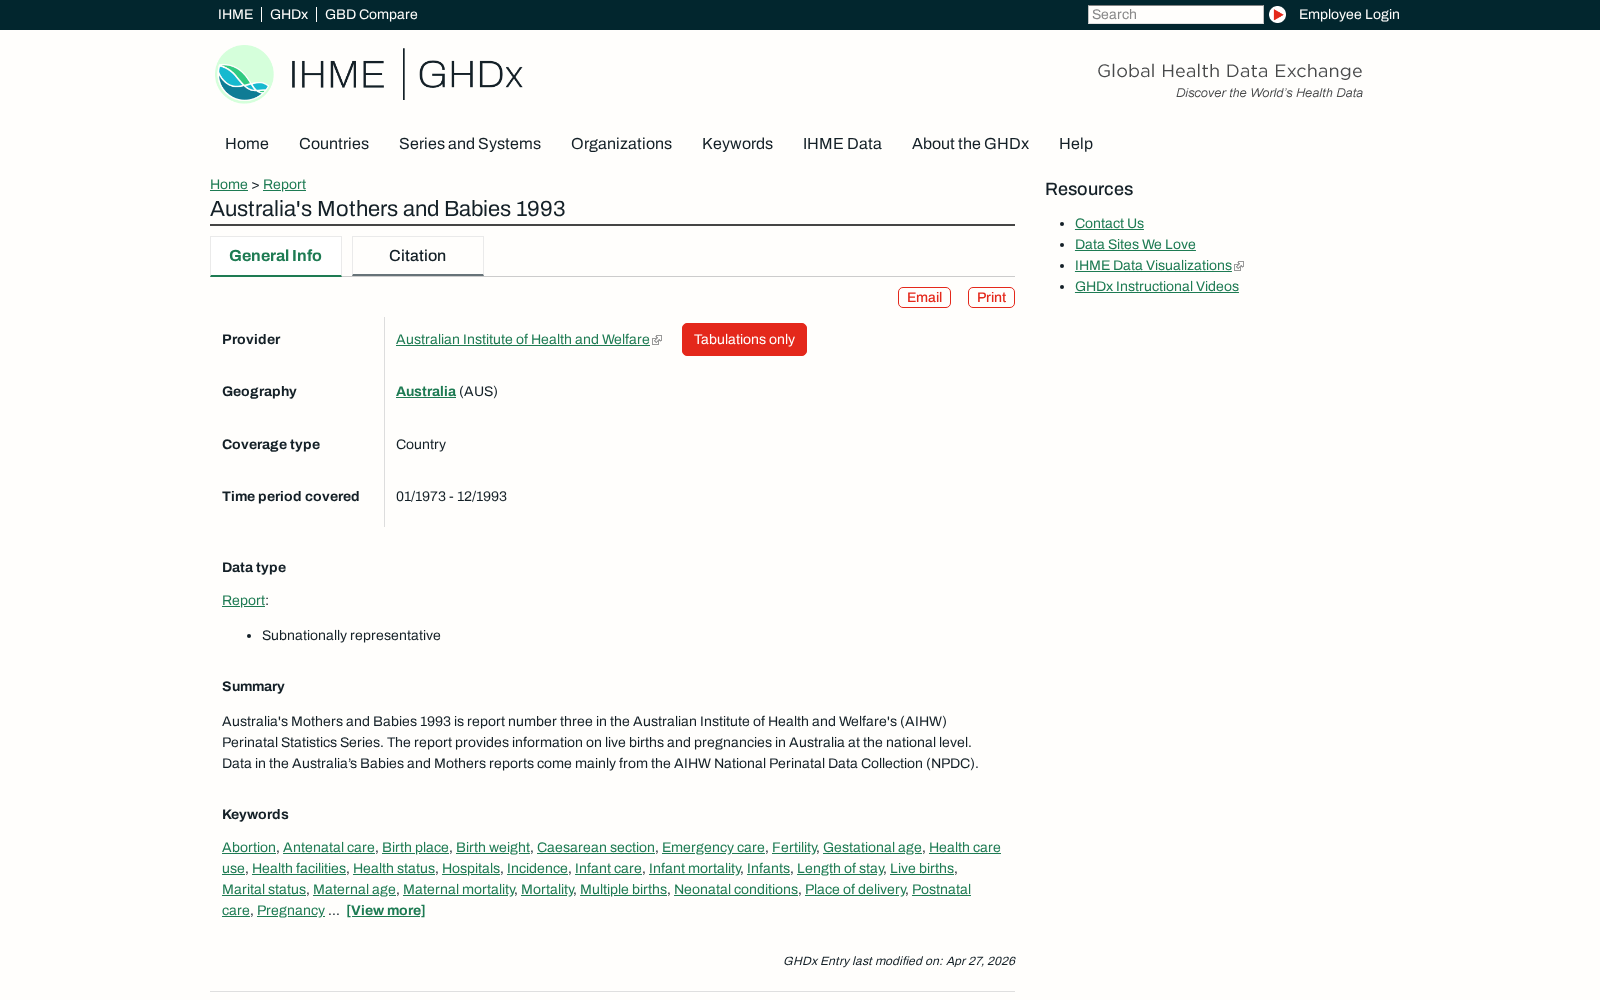The image size is (1600, 1000).
Task: Select the General Info tab
Action: 275,256
